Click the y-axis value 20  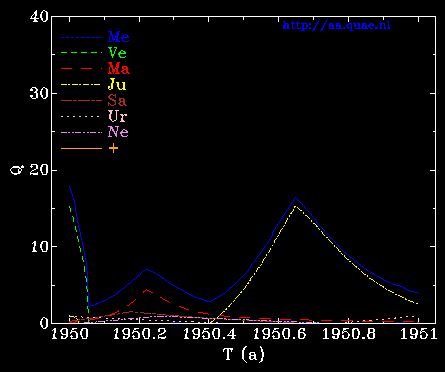click(x=39, y=170)
